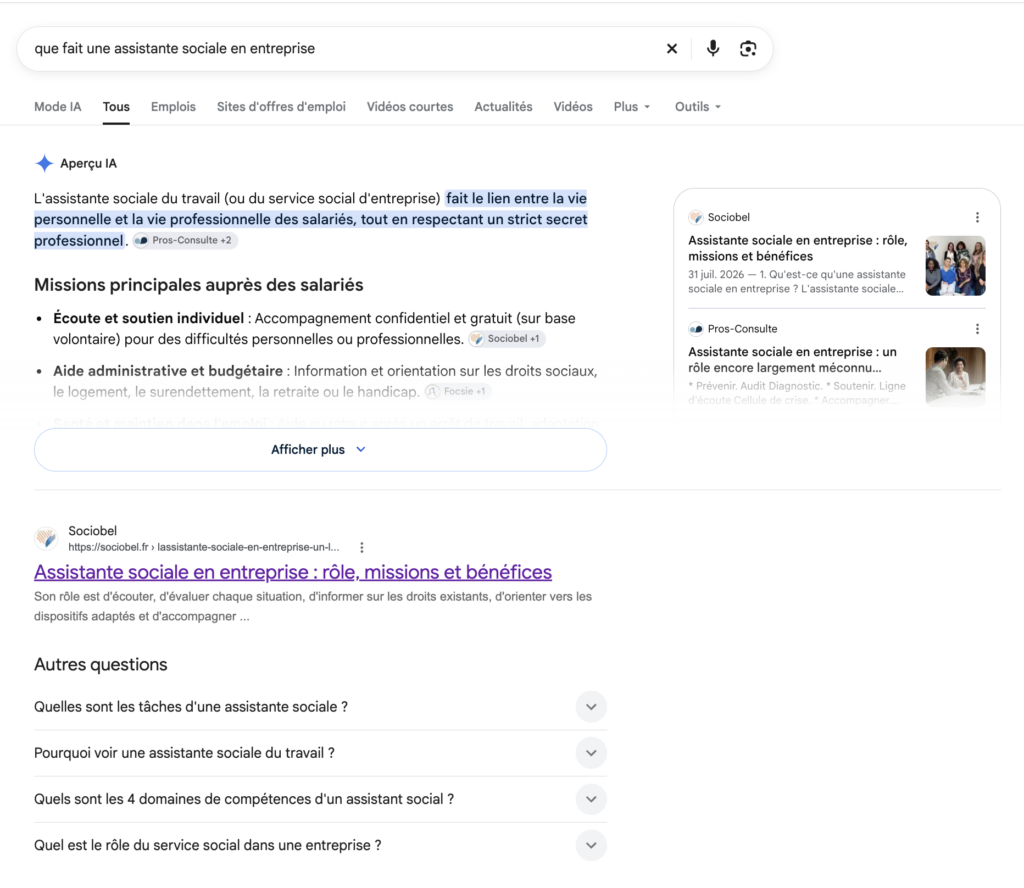
Task: Click the sociobel.fr URL breadcrumb
Action: [204, 547]
